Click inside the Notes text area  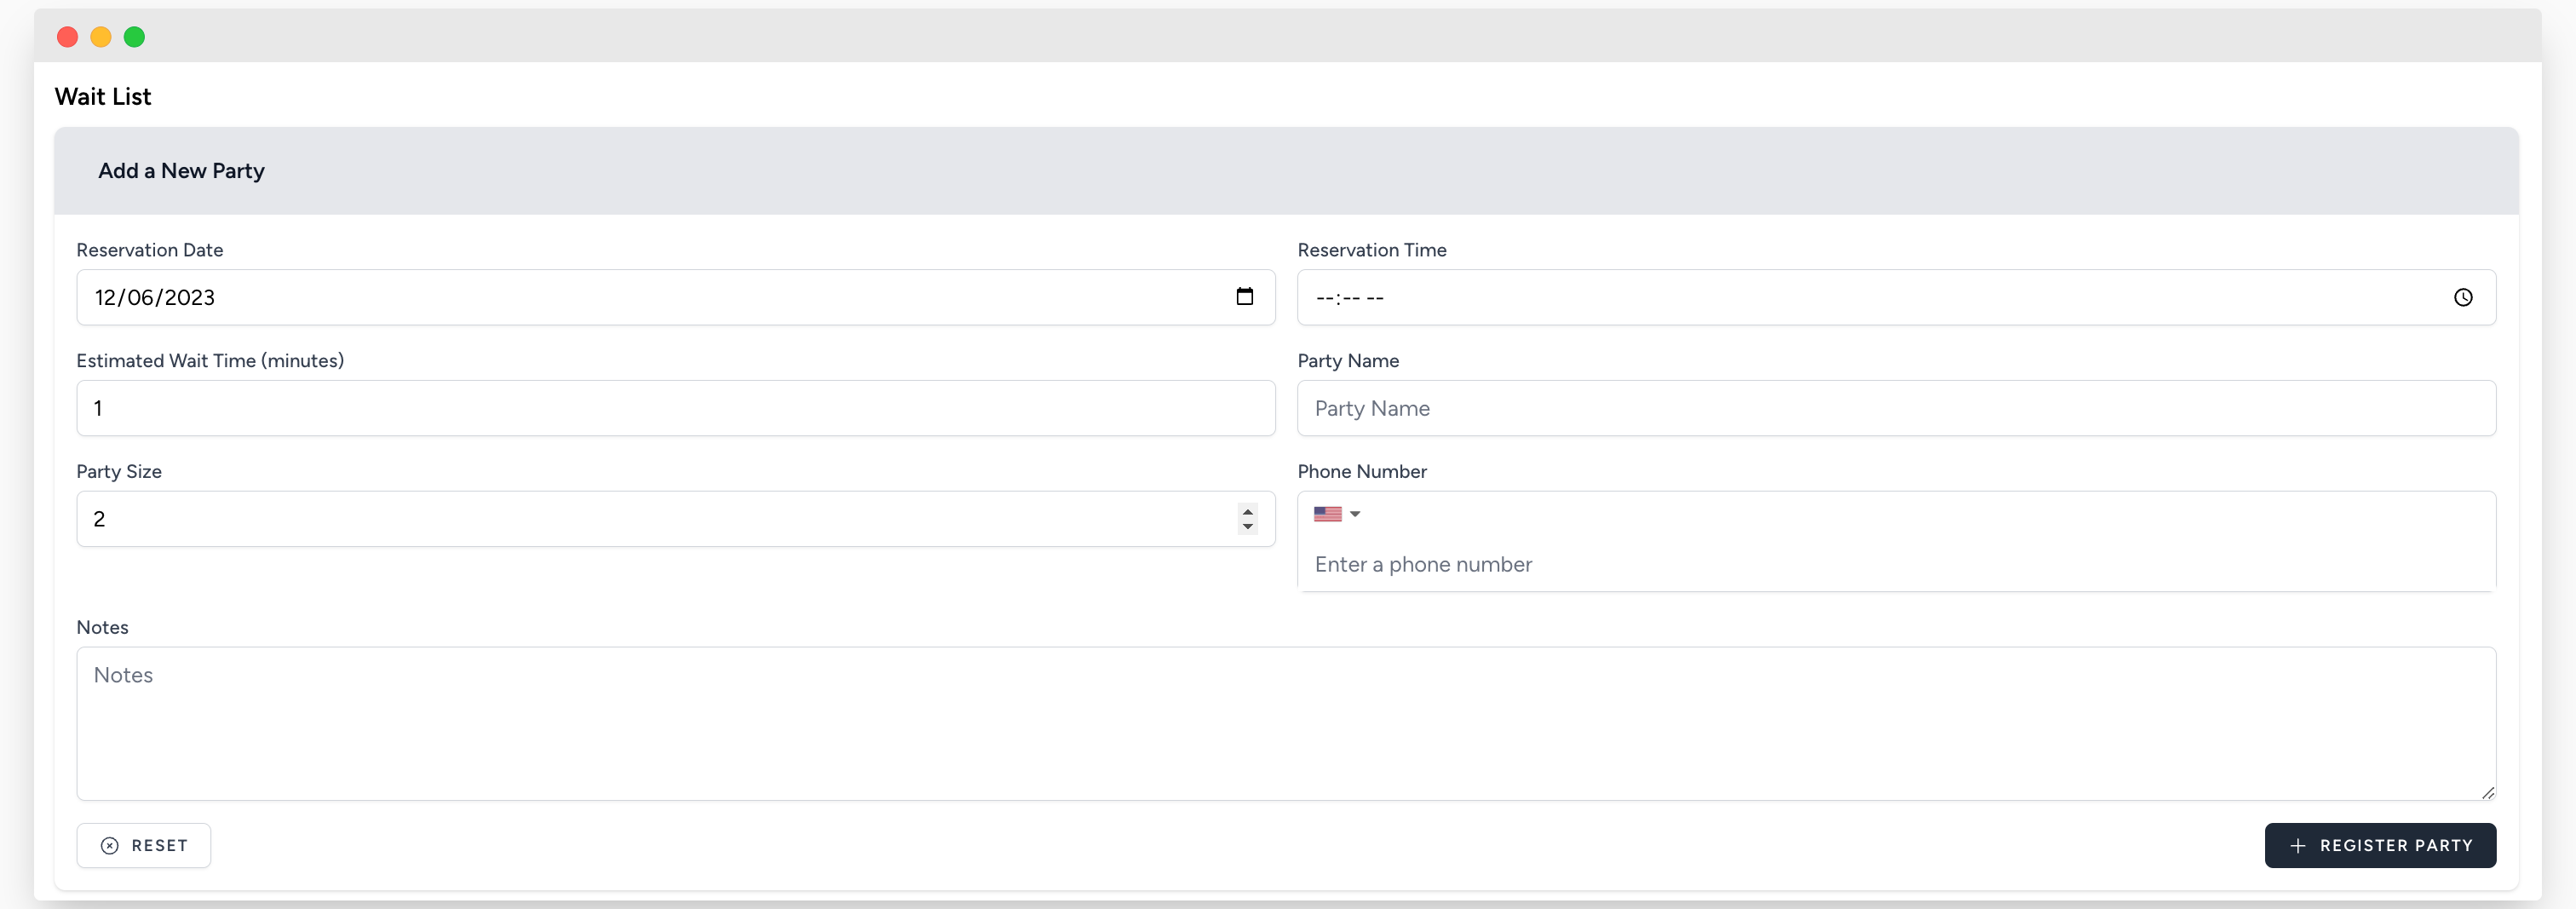1286,724
